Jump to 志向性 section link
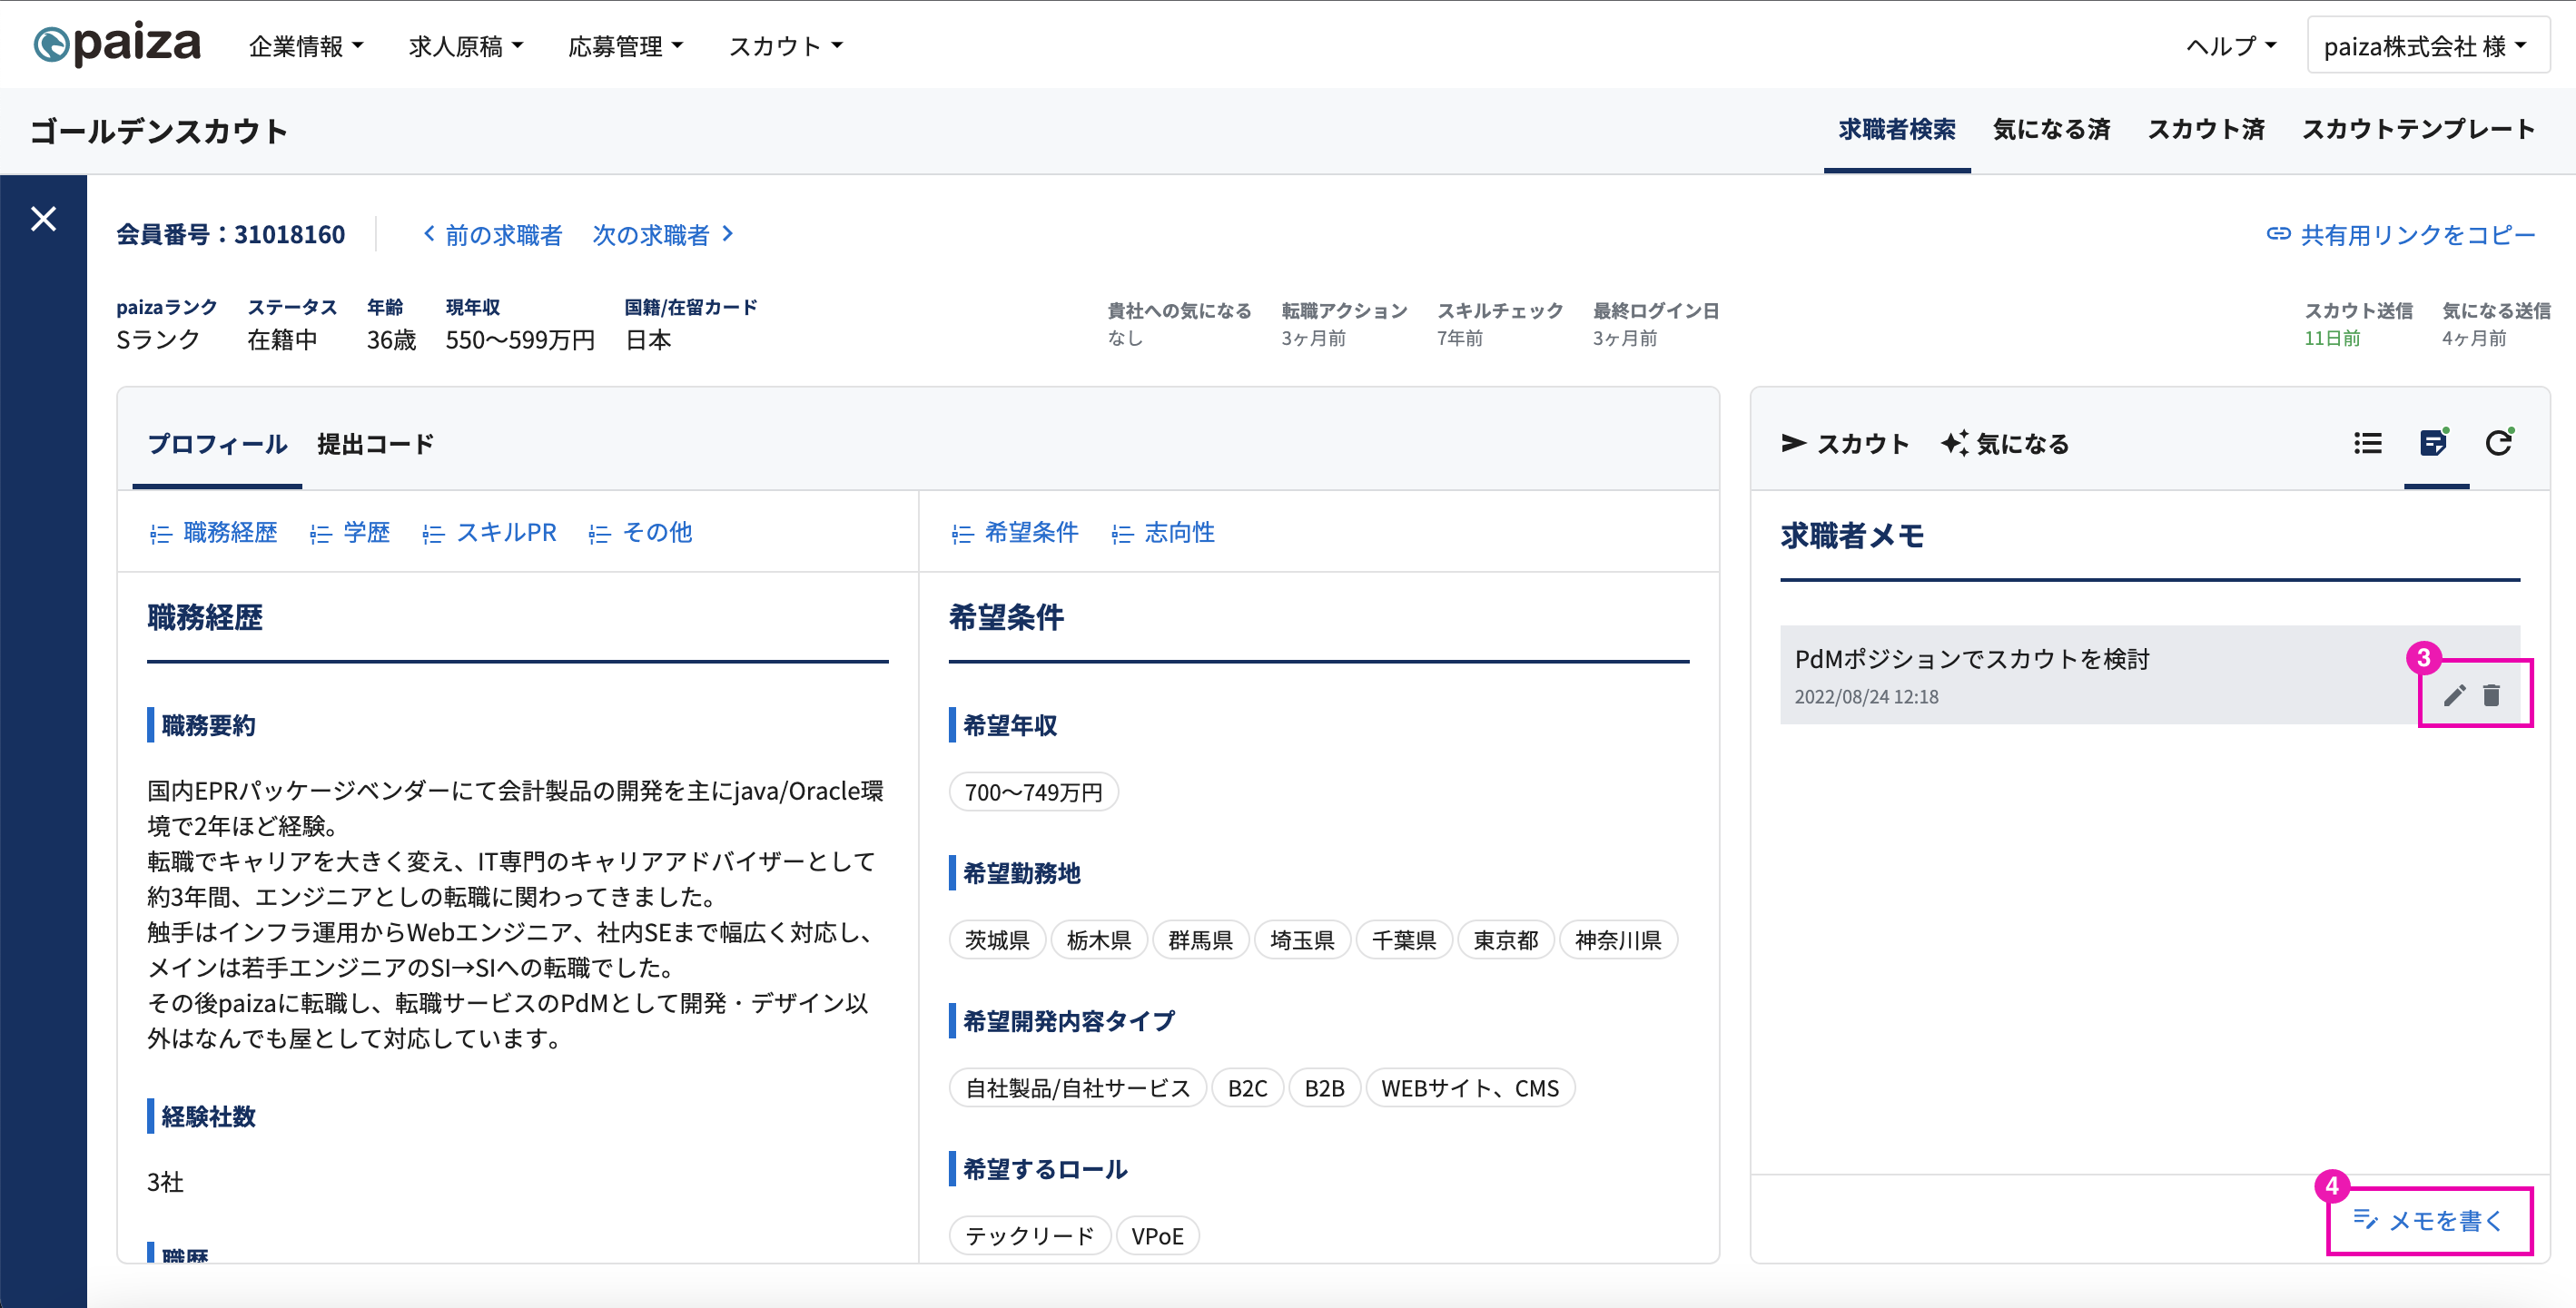The image size is (2576, 1308). (1163, 533)
